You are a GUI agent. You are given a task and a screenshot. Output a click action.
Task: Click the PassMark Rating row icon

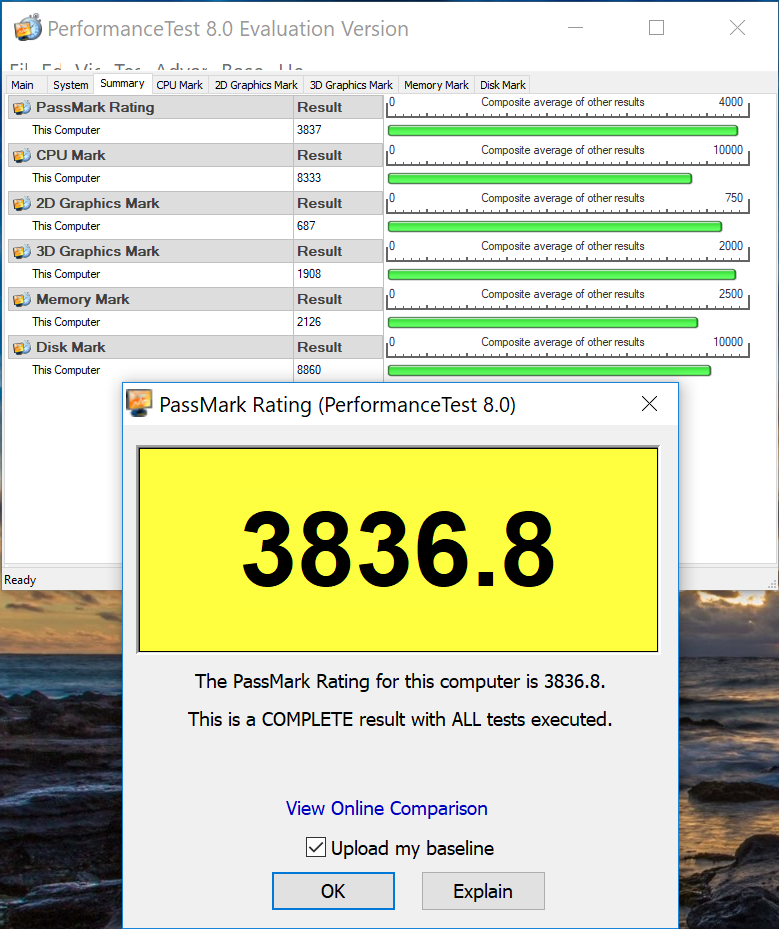pyautogui.click(x=22, y=108)
